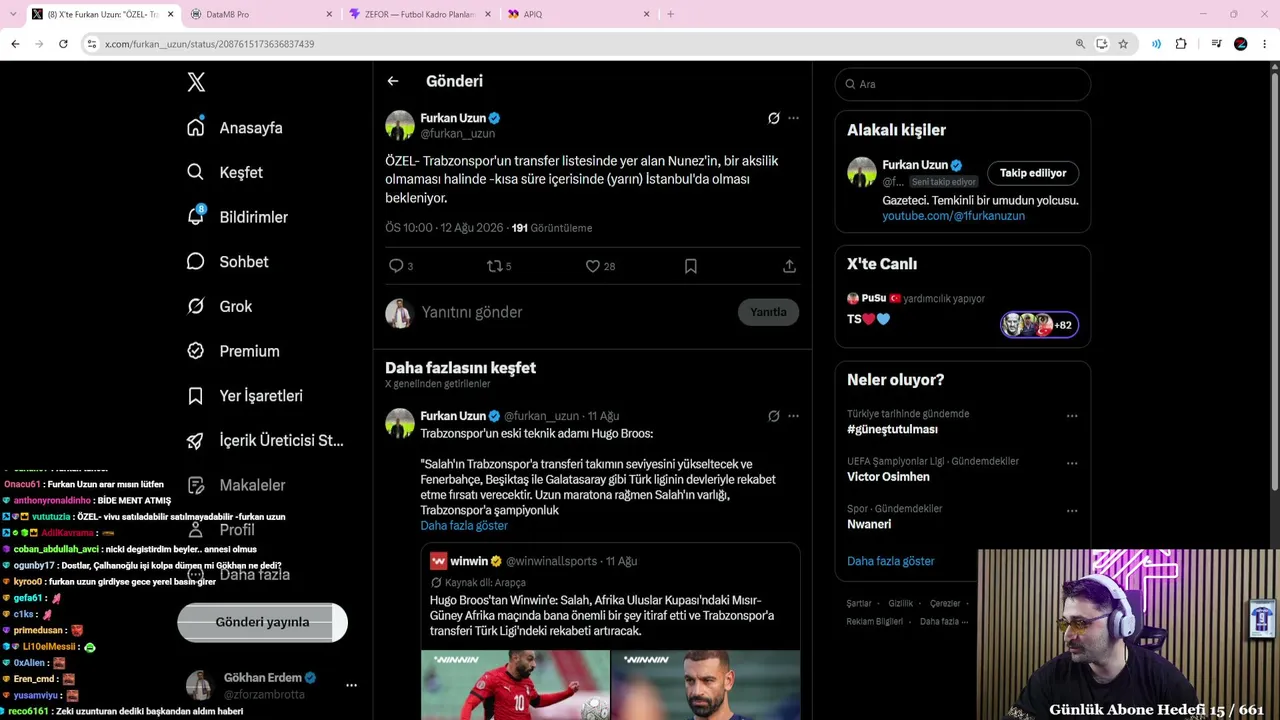Open Grok actions on the Hugo Broos post
Screen dimensions: 1280x720
[x=773, y=416]
